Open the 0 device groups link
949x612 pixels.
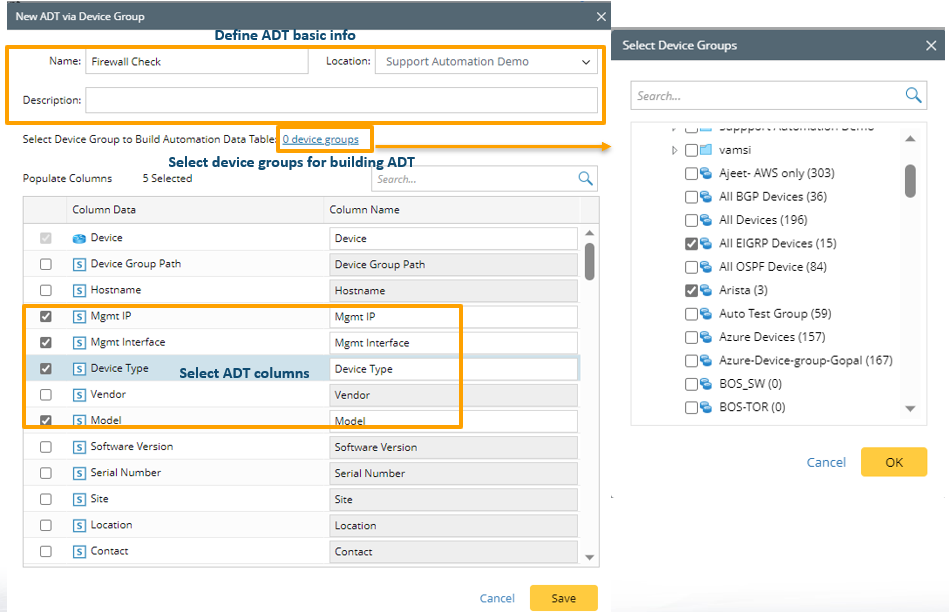(320, 140)
